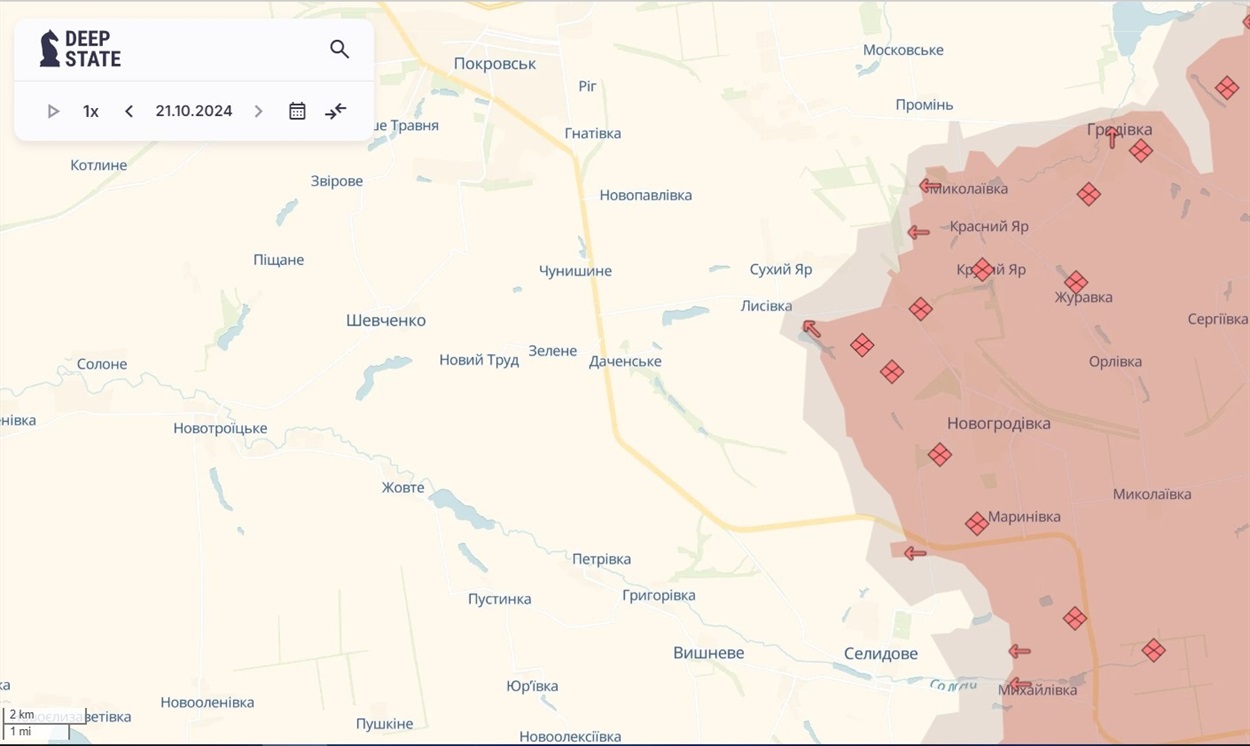This screenshot has height=746, width=1250.
Task: Click the Промінь village label
Action: (x=924, y=105)
